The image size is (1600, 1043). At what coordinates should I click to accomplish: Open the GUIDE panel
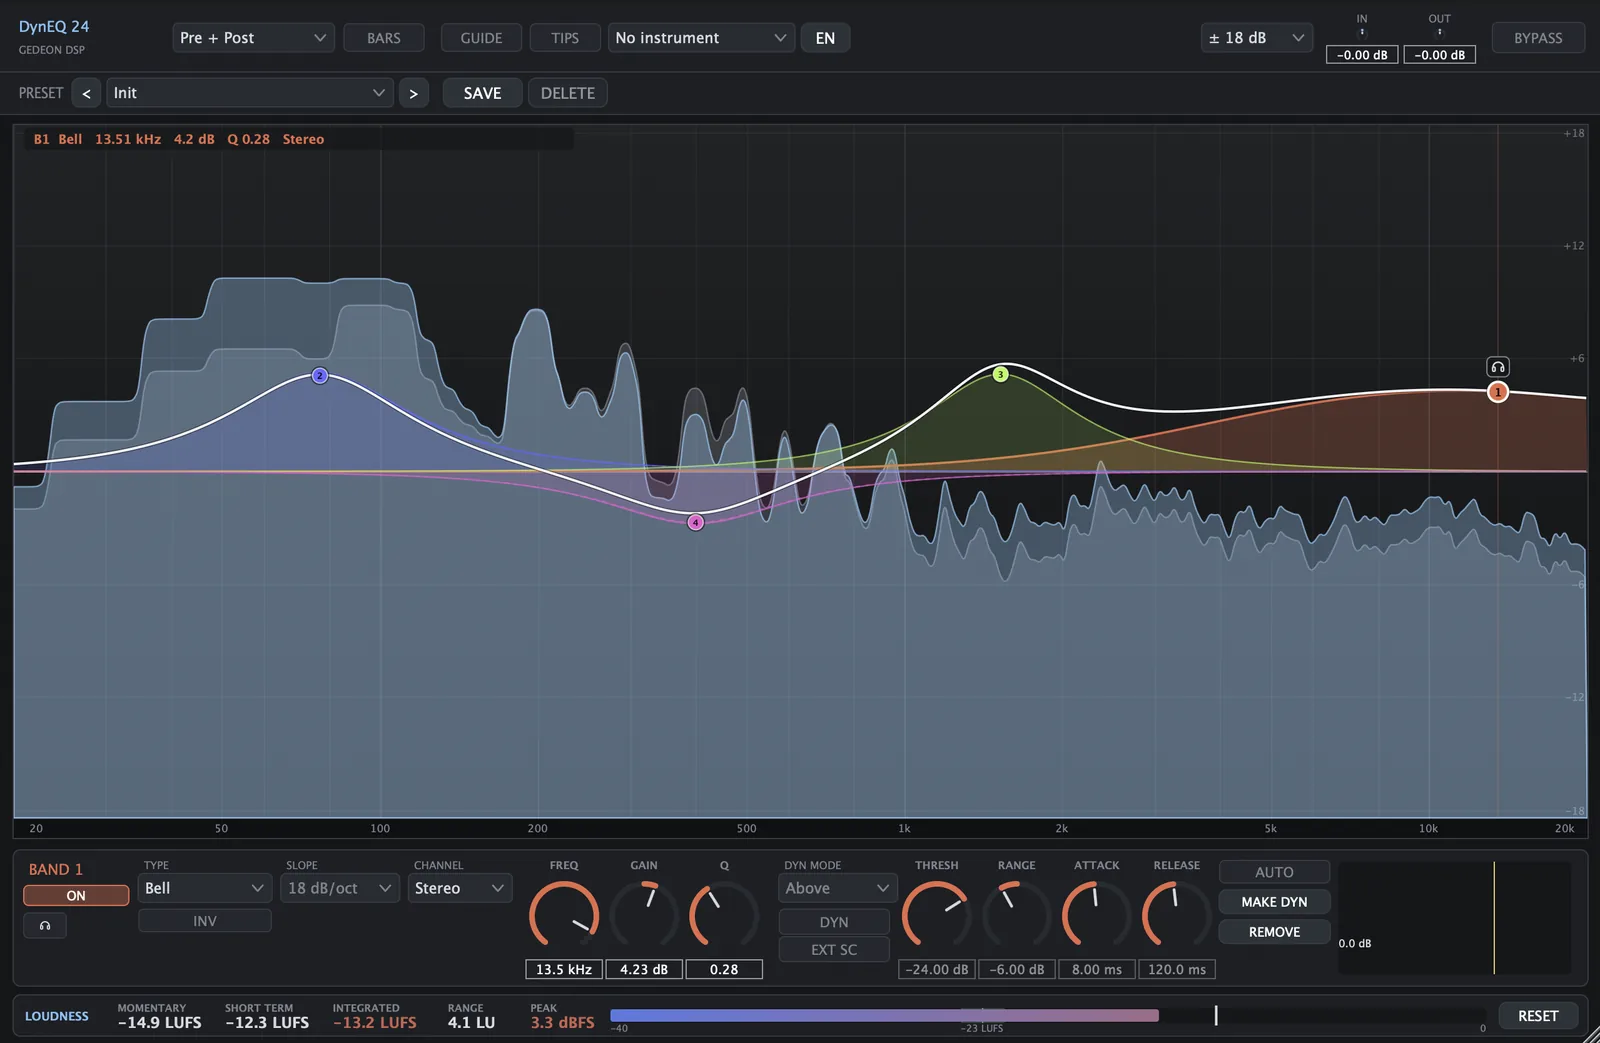click(481, 38)
